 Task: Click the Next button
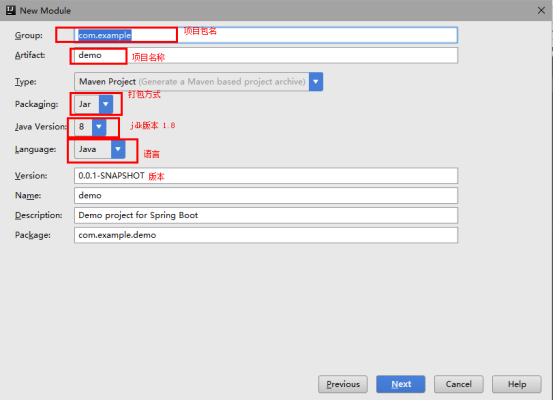[x=401, y=384]
